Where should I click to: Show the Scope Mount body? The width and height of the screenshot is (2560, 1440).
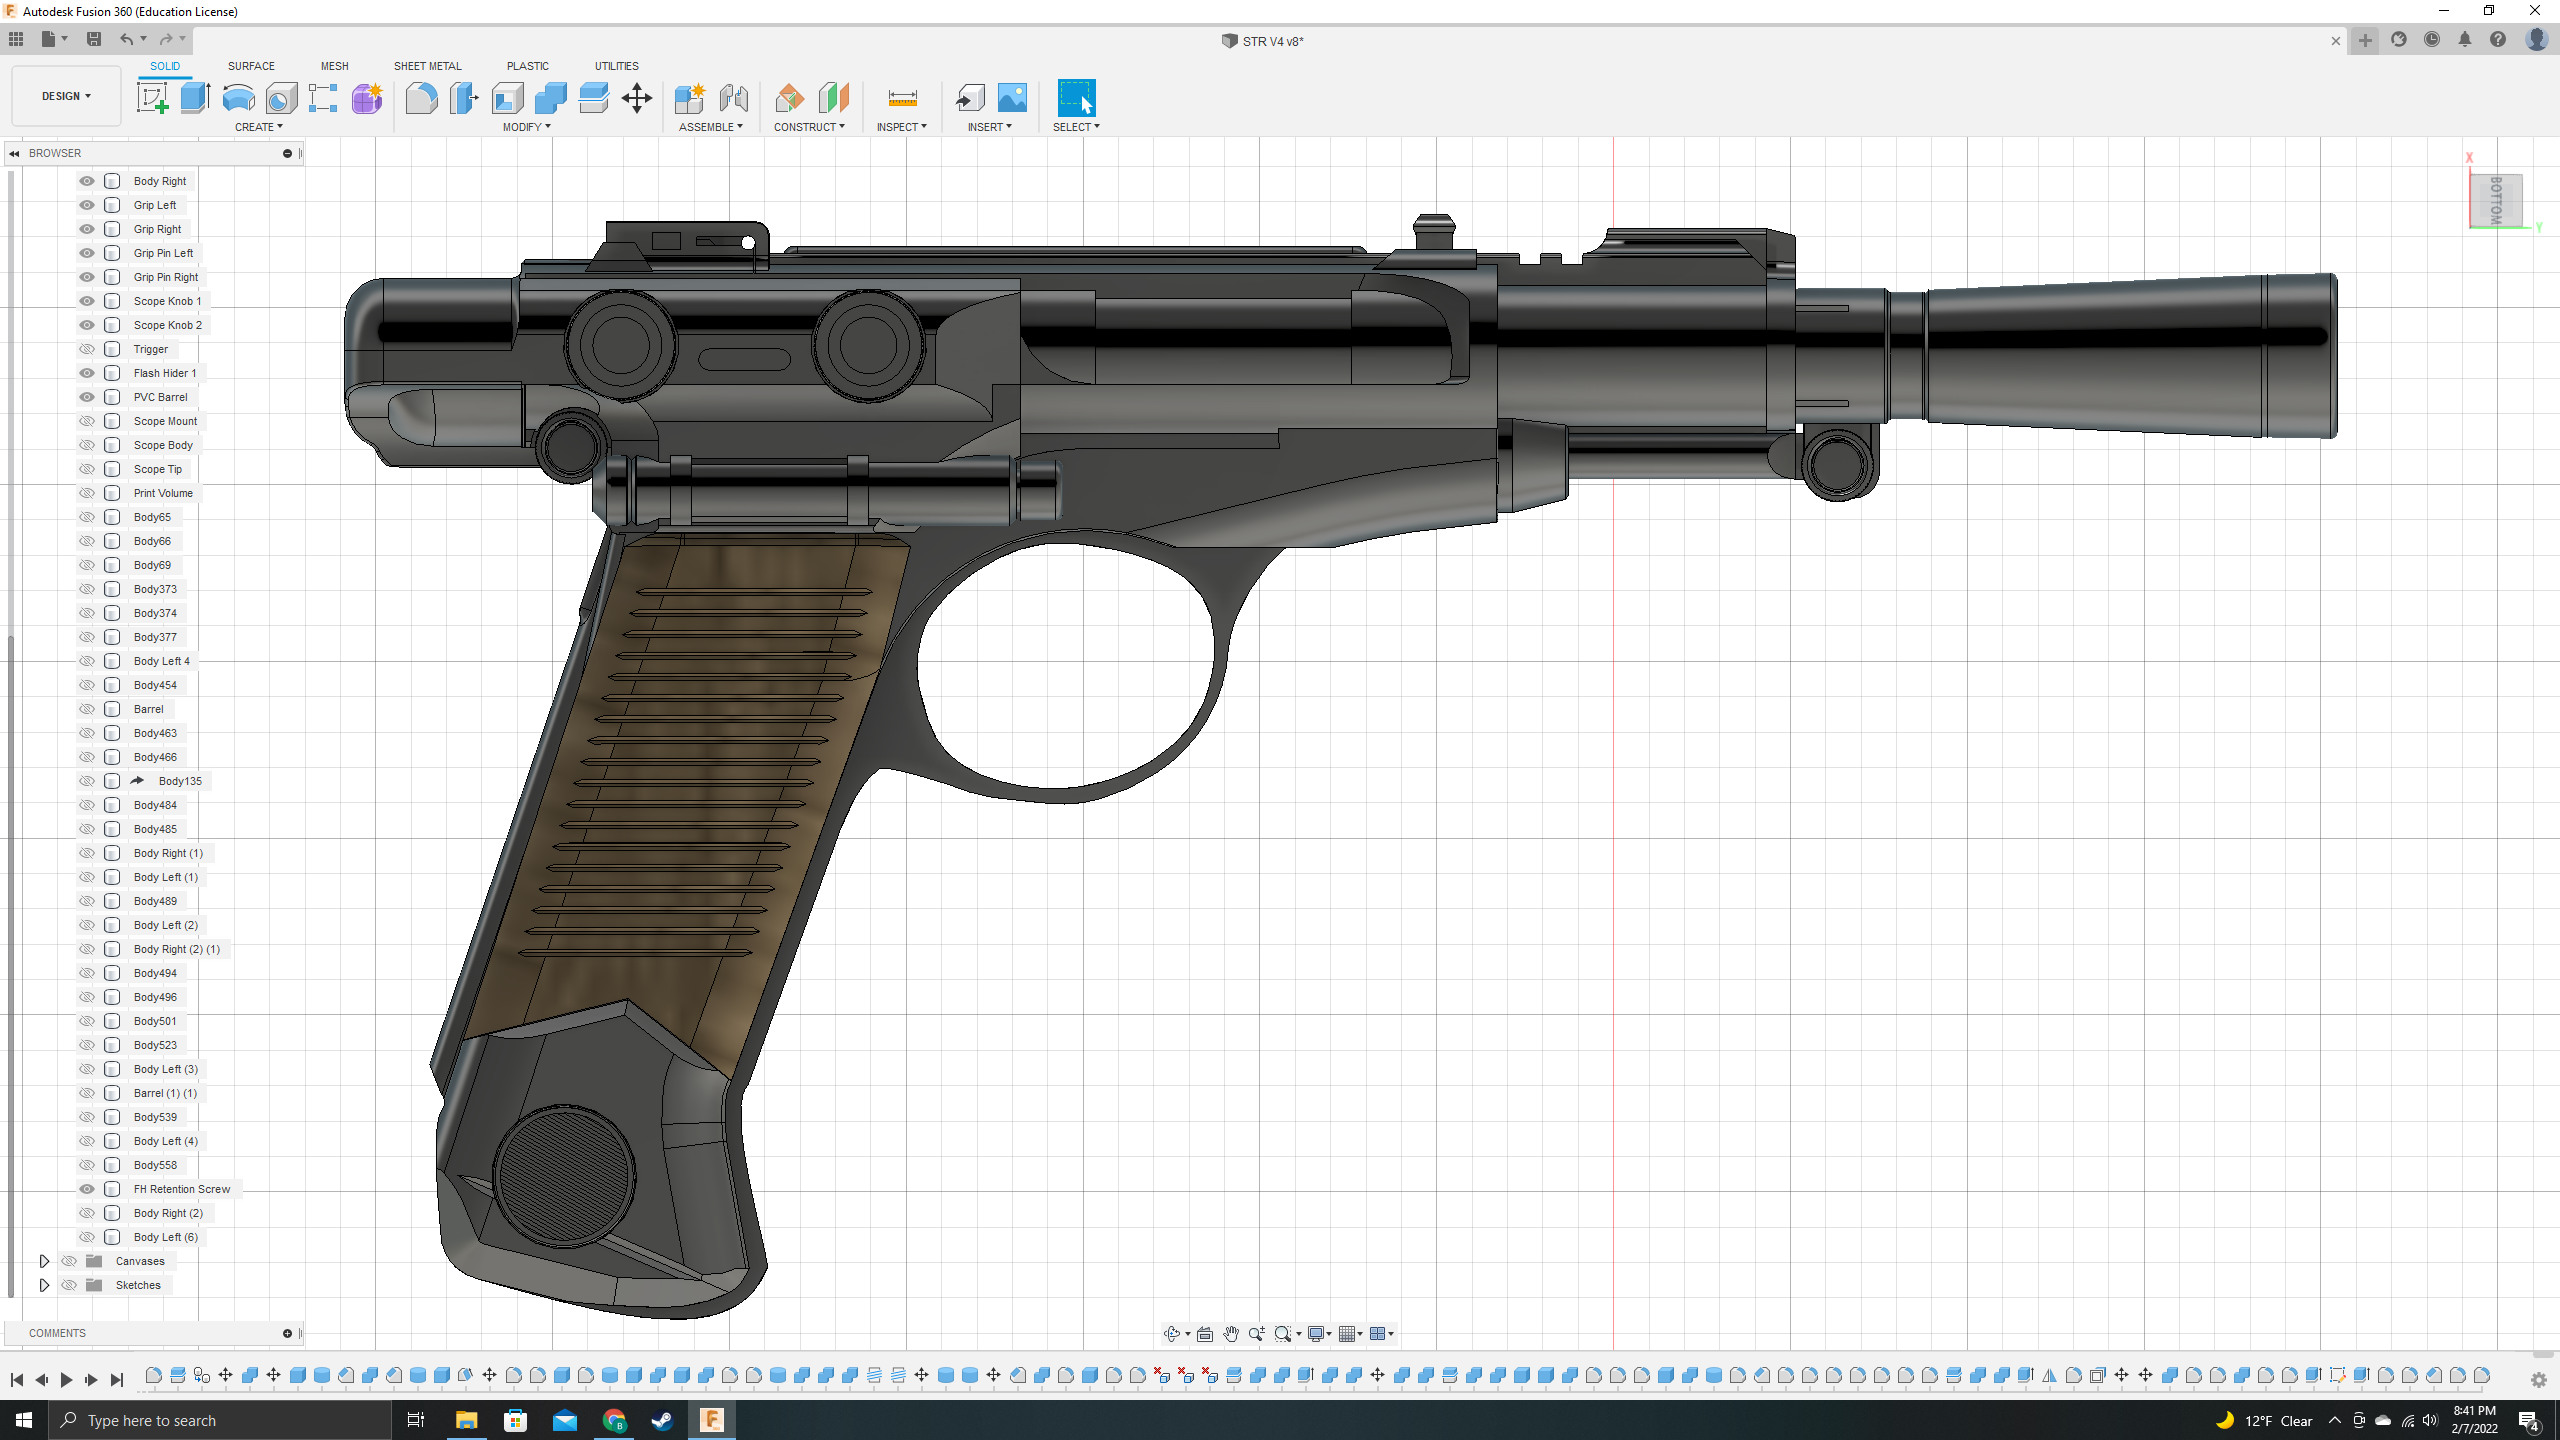coord(87,421)
